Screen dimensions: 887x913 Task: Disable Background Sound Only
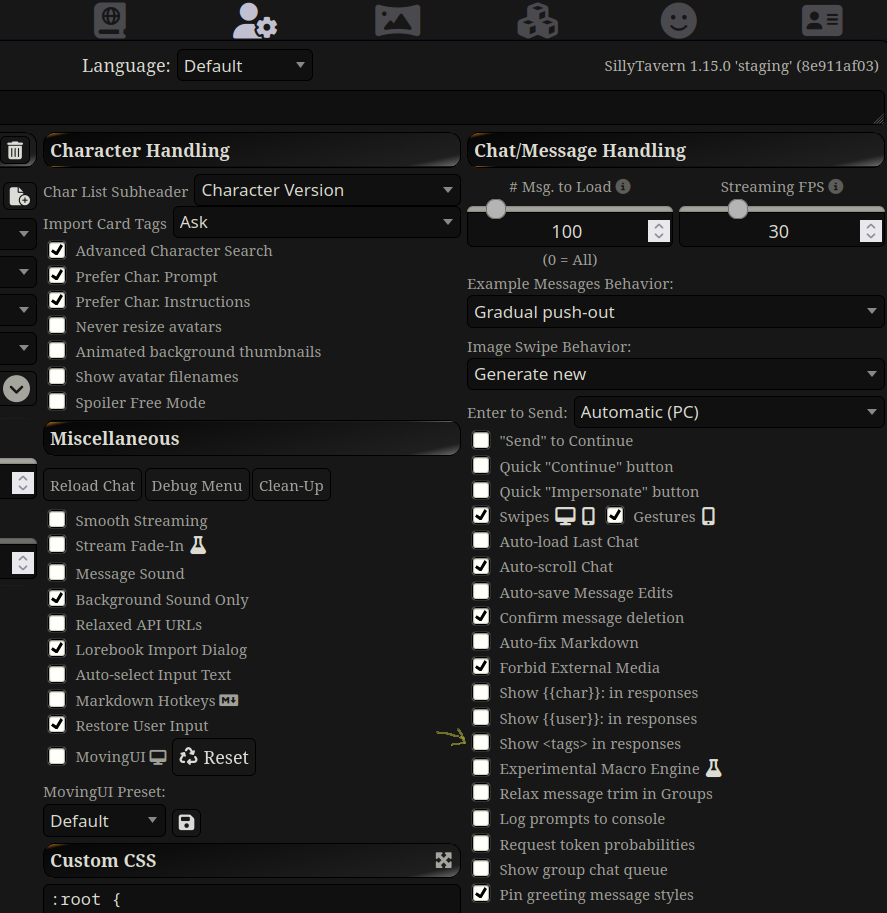(57, 598)
